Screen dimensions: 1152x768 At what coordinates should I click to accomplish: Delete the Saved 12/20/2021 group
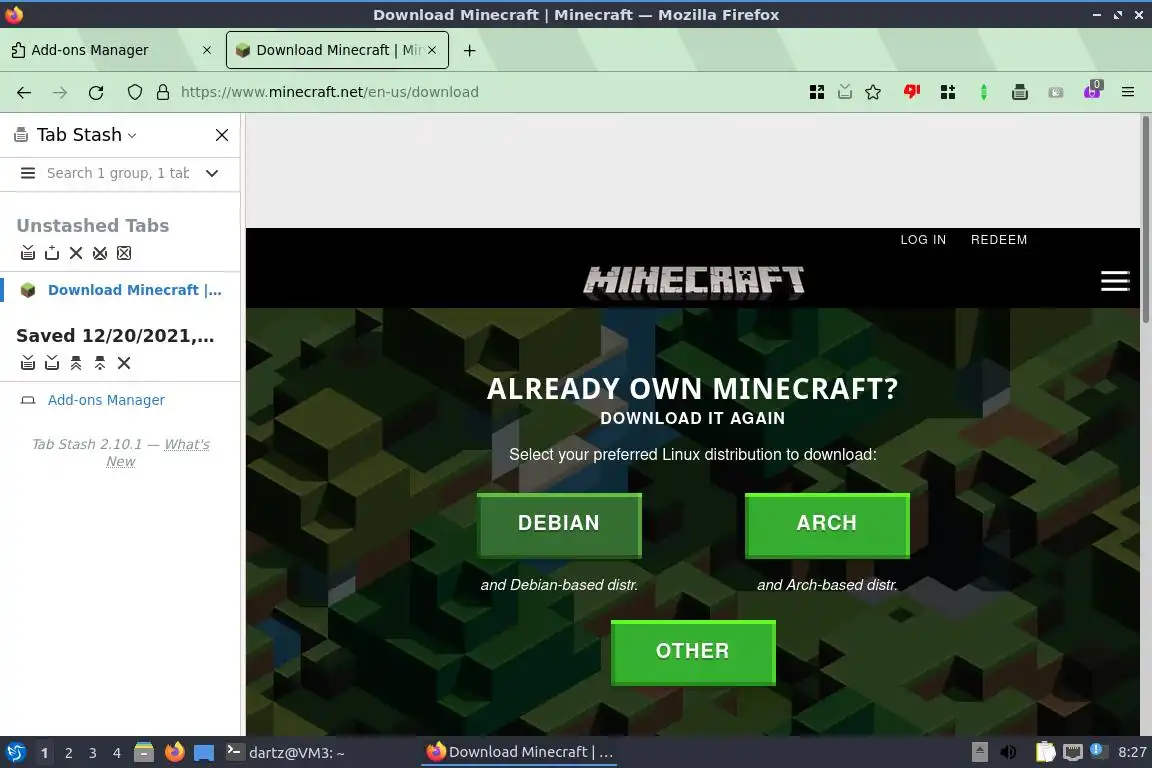124,363
